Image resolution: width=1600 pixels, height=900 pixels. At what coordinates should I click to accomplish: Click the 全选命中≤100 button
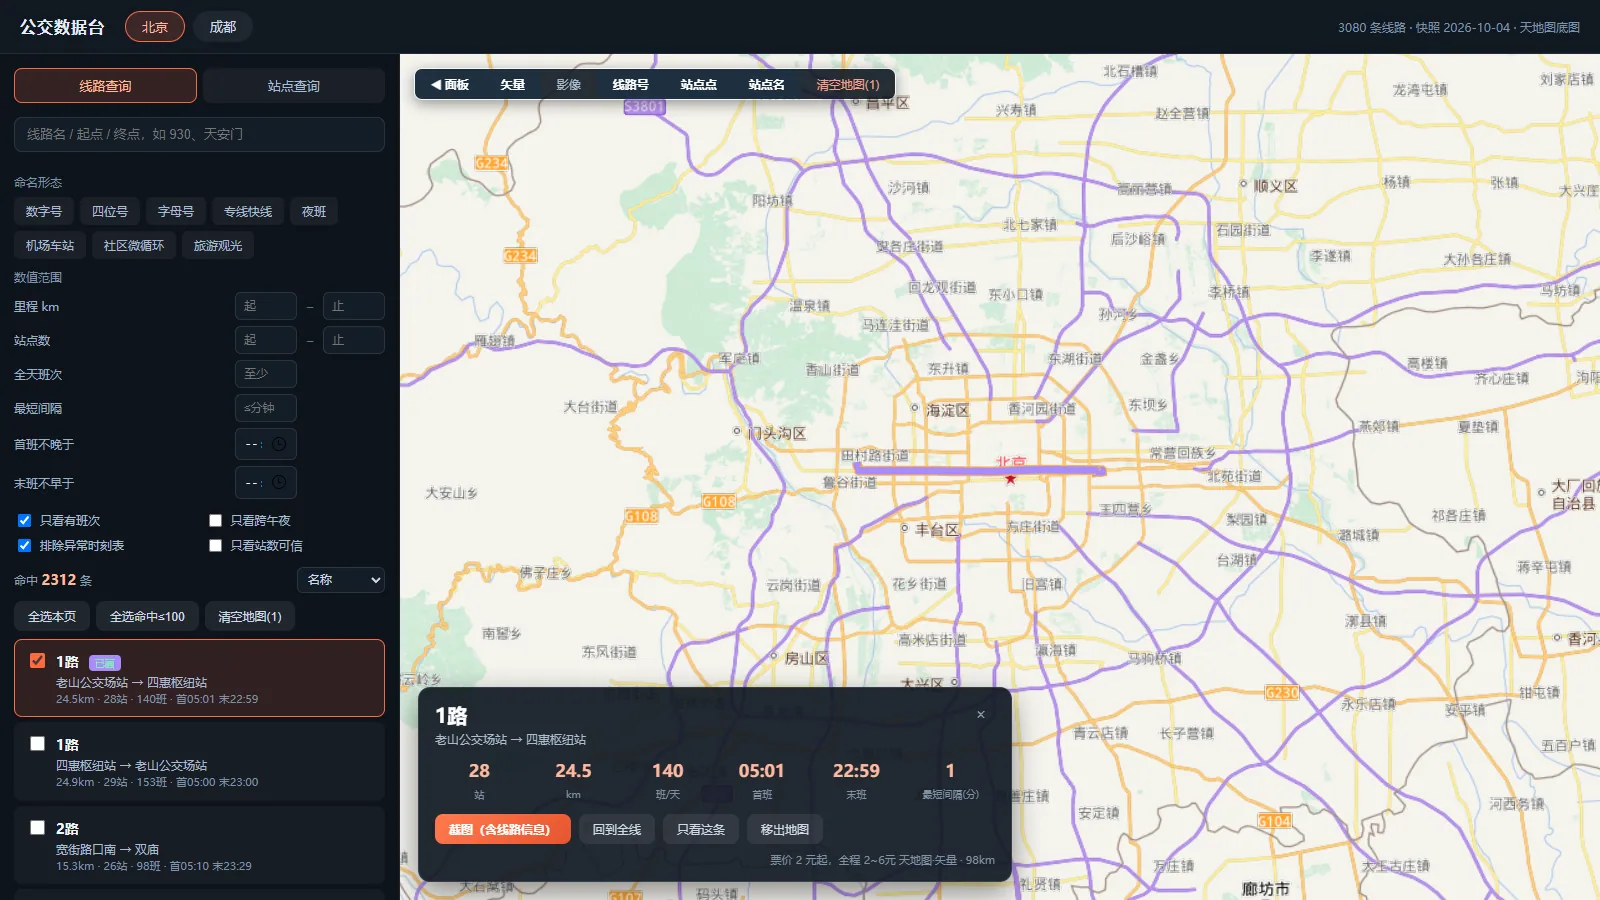[x=147, y=617]
